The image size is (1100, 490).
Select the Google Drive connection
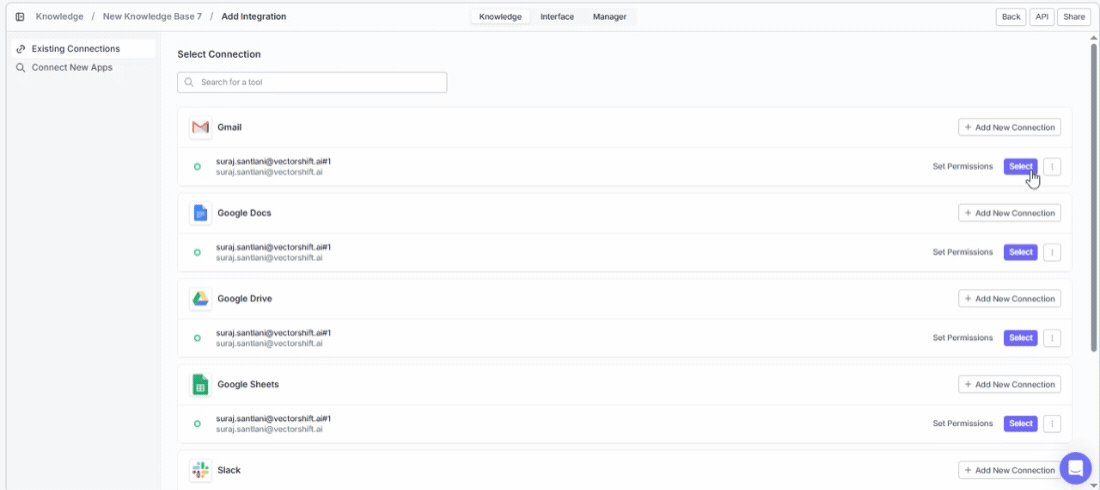pyautogui.click(x=1021, y=338)
